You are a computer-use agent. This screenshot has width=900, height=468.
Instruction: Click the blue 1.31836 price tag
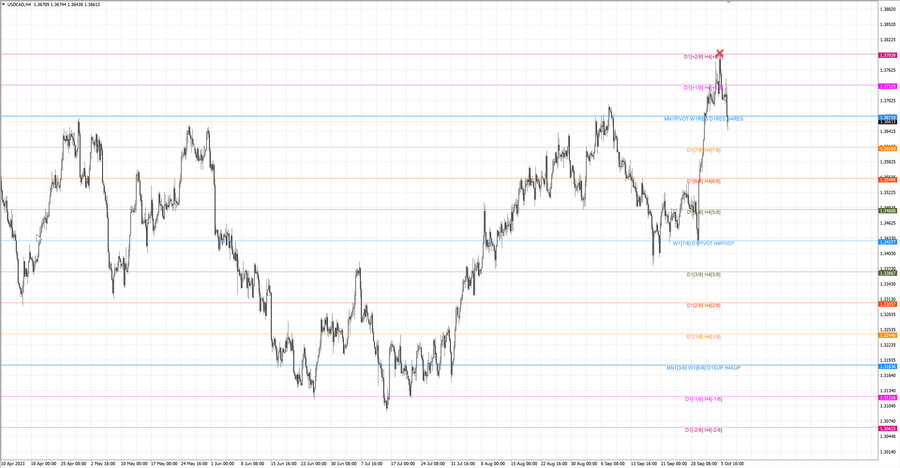coord(887,366)
